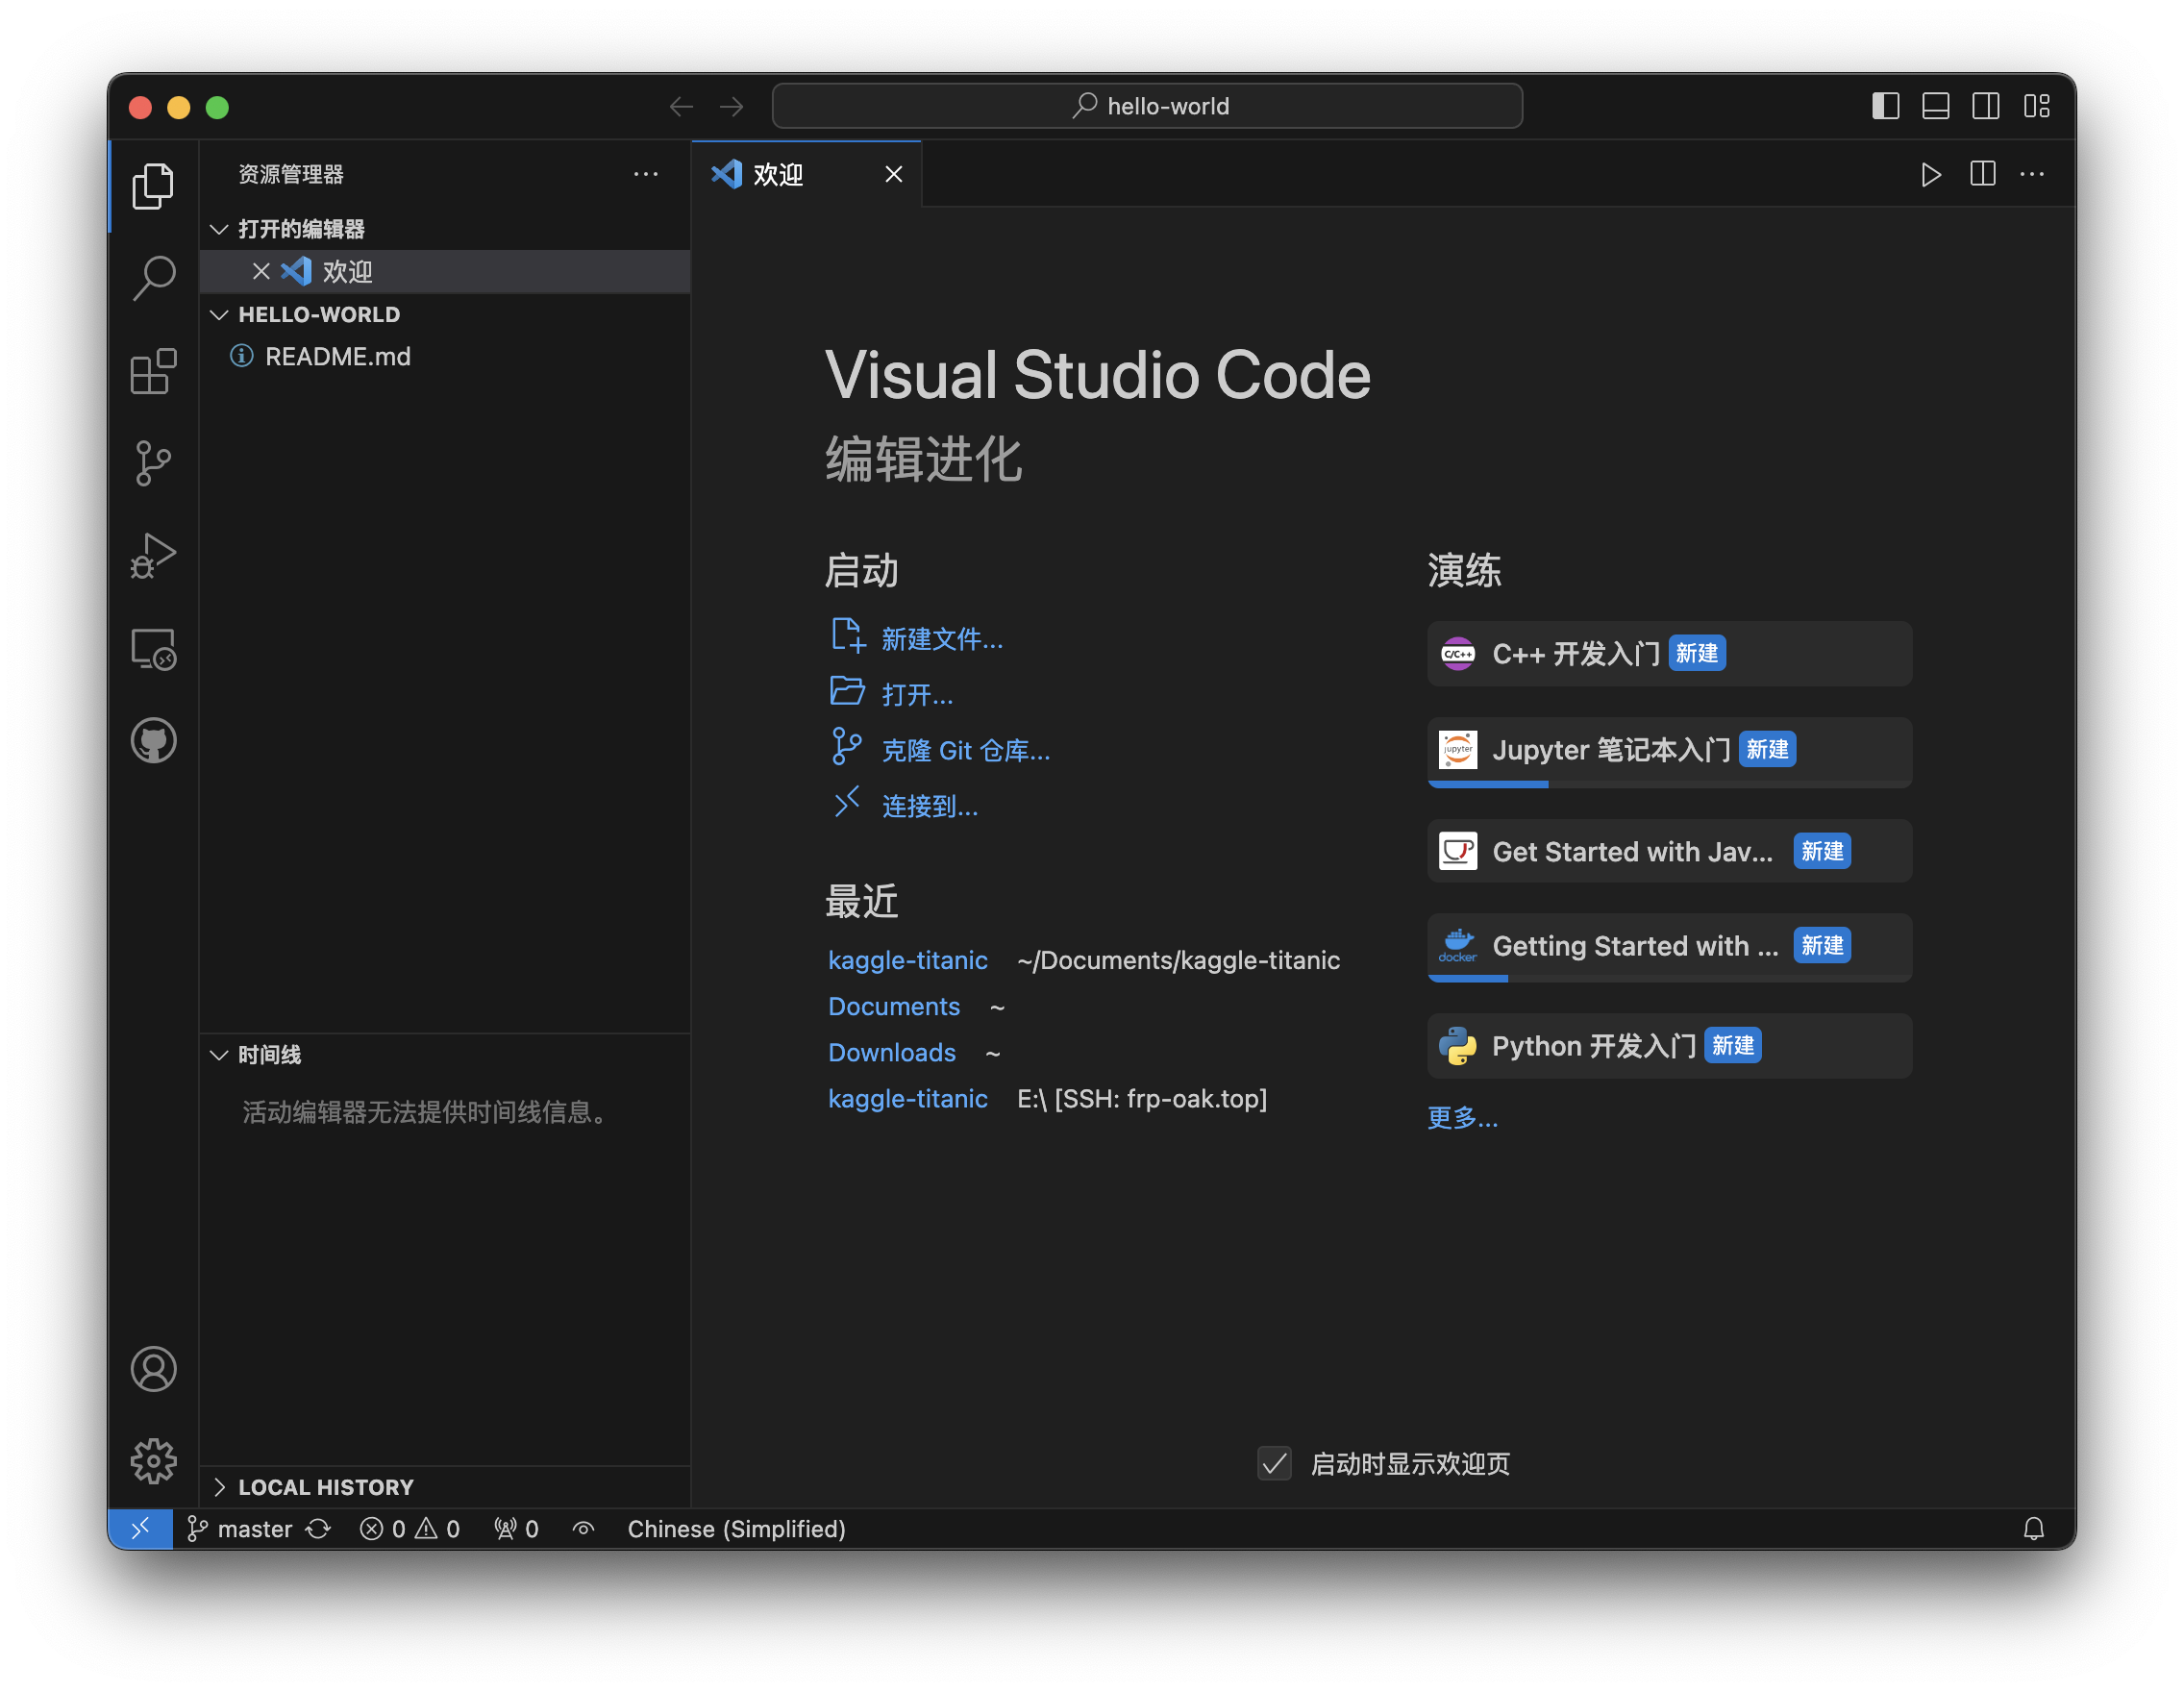
Task: Click the hello-world command center search box
Action: coord(1147,106)
